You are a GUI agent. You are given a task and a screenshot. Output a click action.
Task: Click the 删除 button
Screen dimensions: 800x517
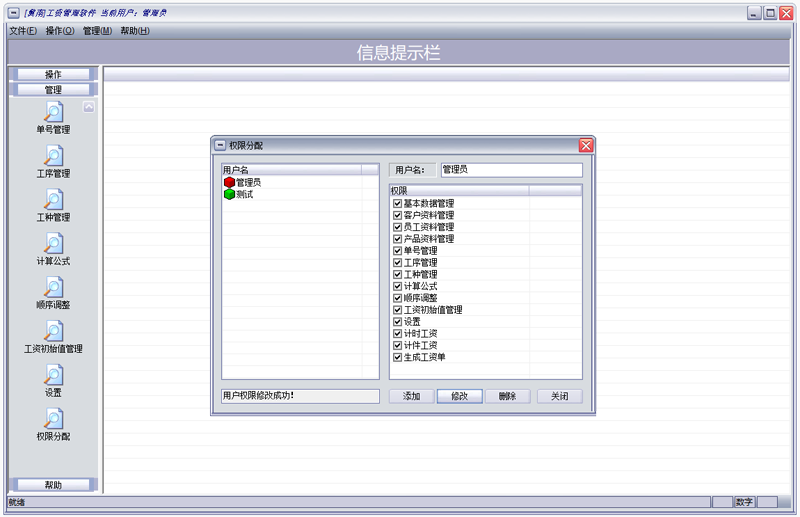(508, 396)
